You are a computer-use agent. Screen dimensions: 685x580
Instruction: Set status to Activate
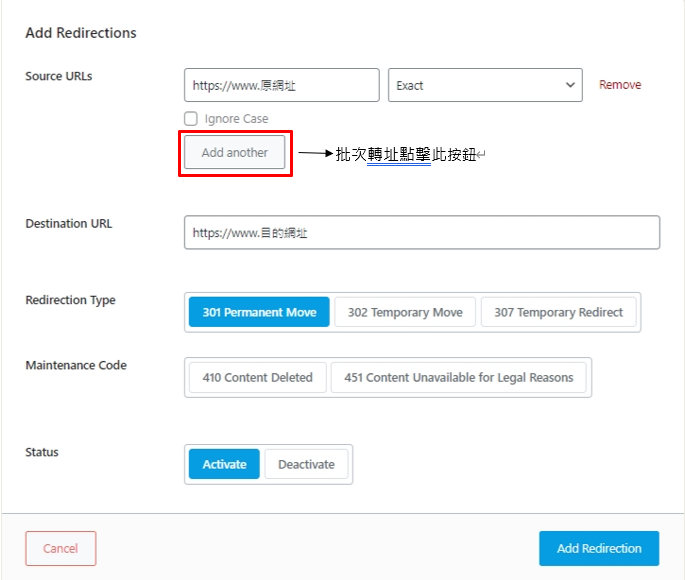pos(224,464)
